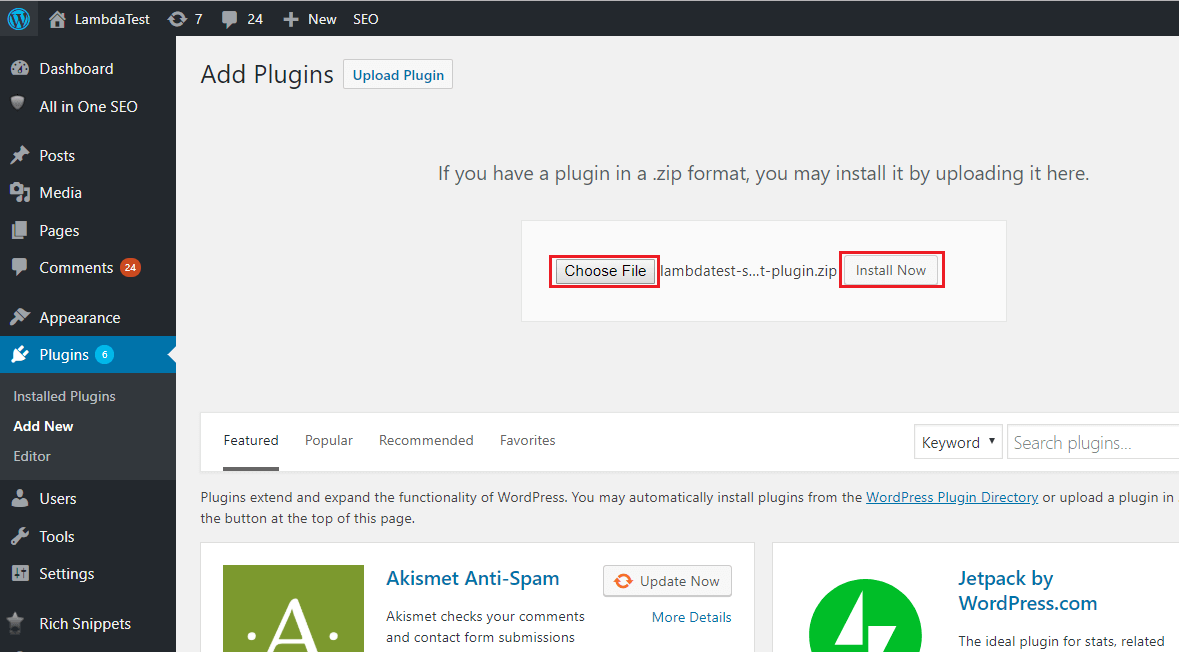Open the Appearance section in the sidebar
1179x652 pixels.
click(72, 317)
